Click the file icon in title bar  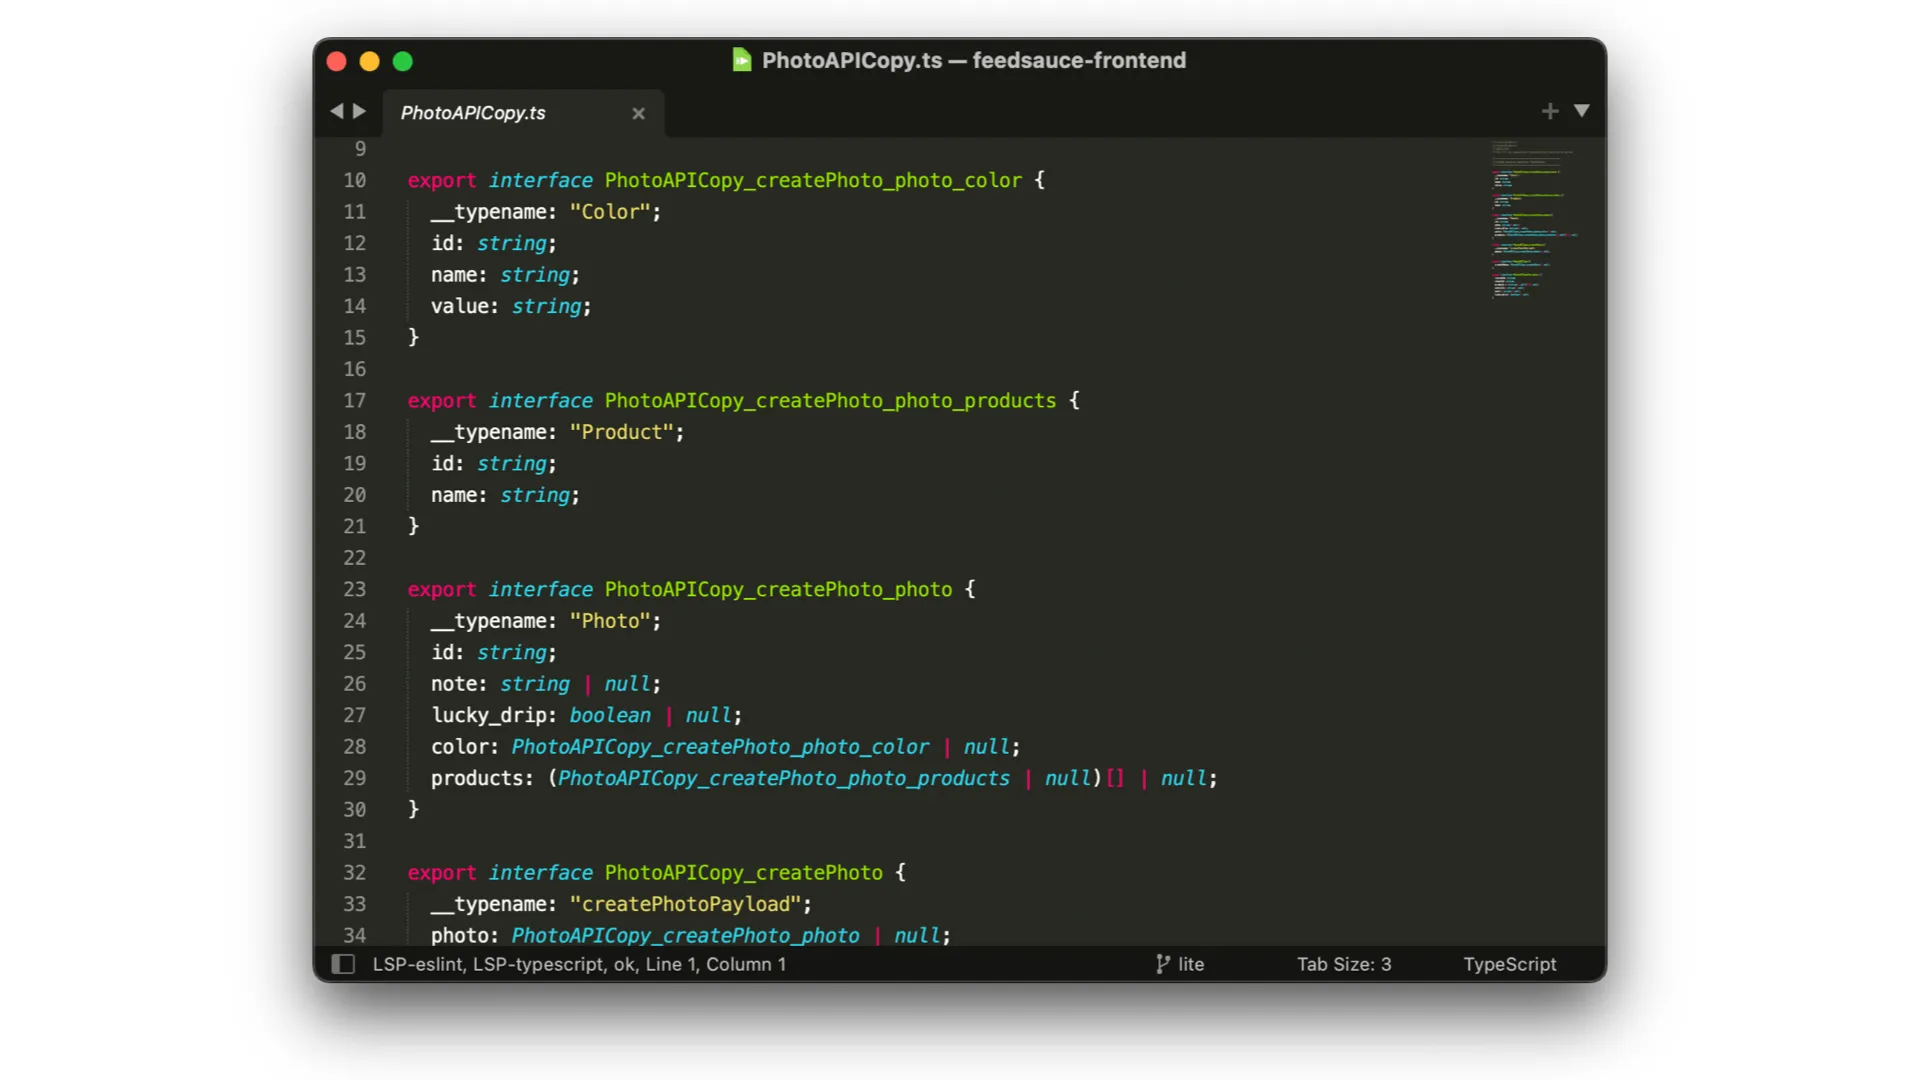pyautogui.click(x=741, y=60)
